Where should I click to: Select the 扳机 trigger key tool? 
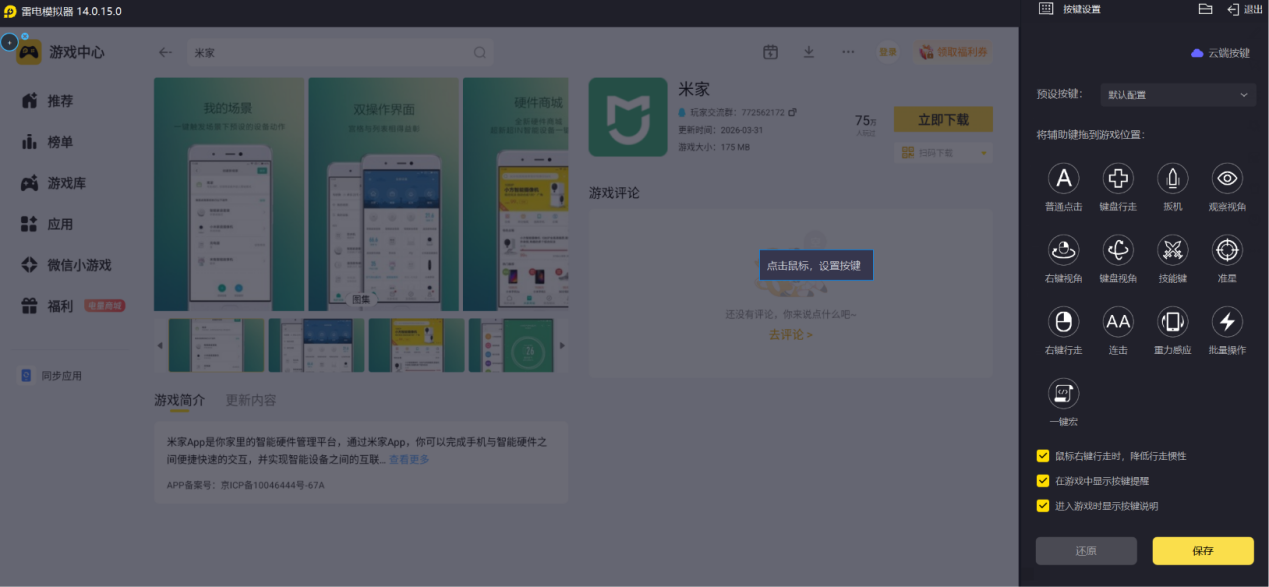[1172, 179]
